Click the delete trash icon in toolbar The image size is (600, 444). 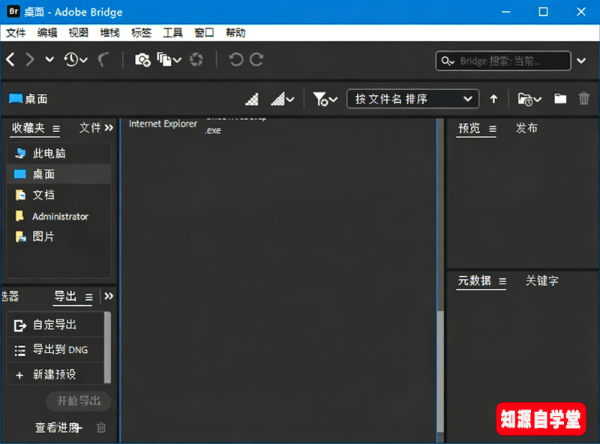(x=584, y=99)
